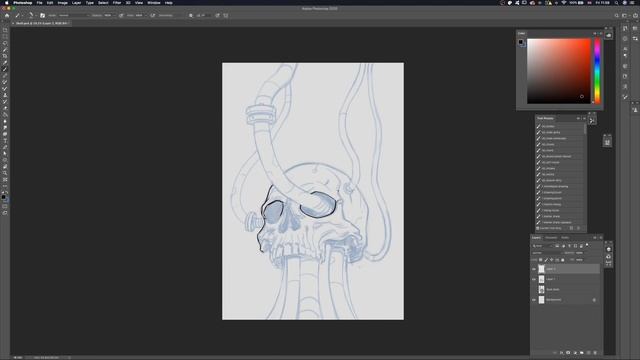Hide Layer 1 with its eye icon
Image resolution: width=640 pixels, height=360 pixels.
click(x=533, y=279)
